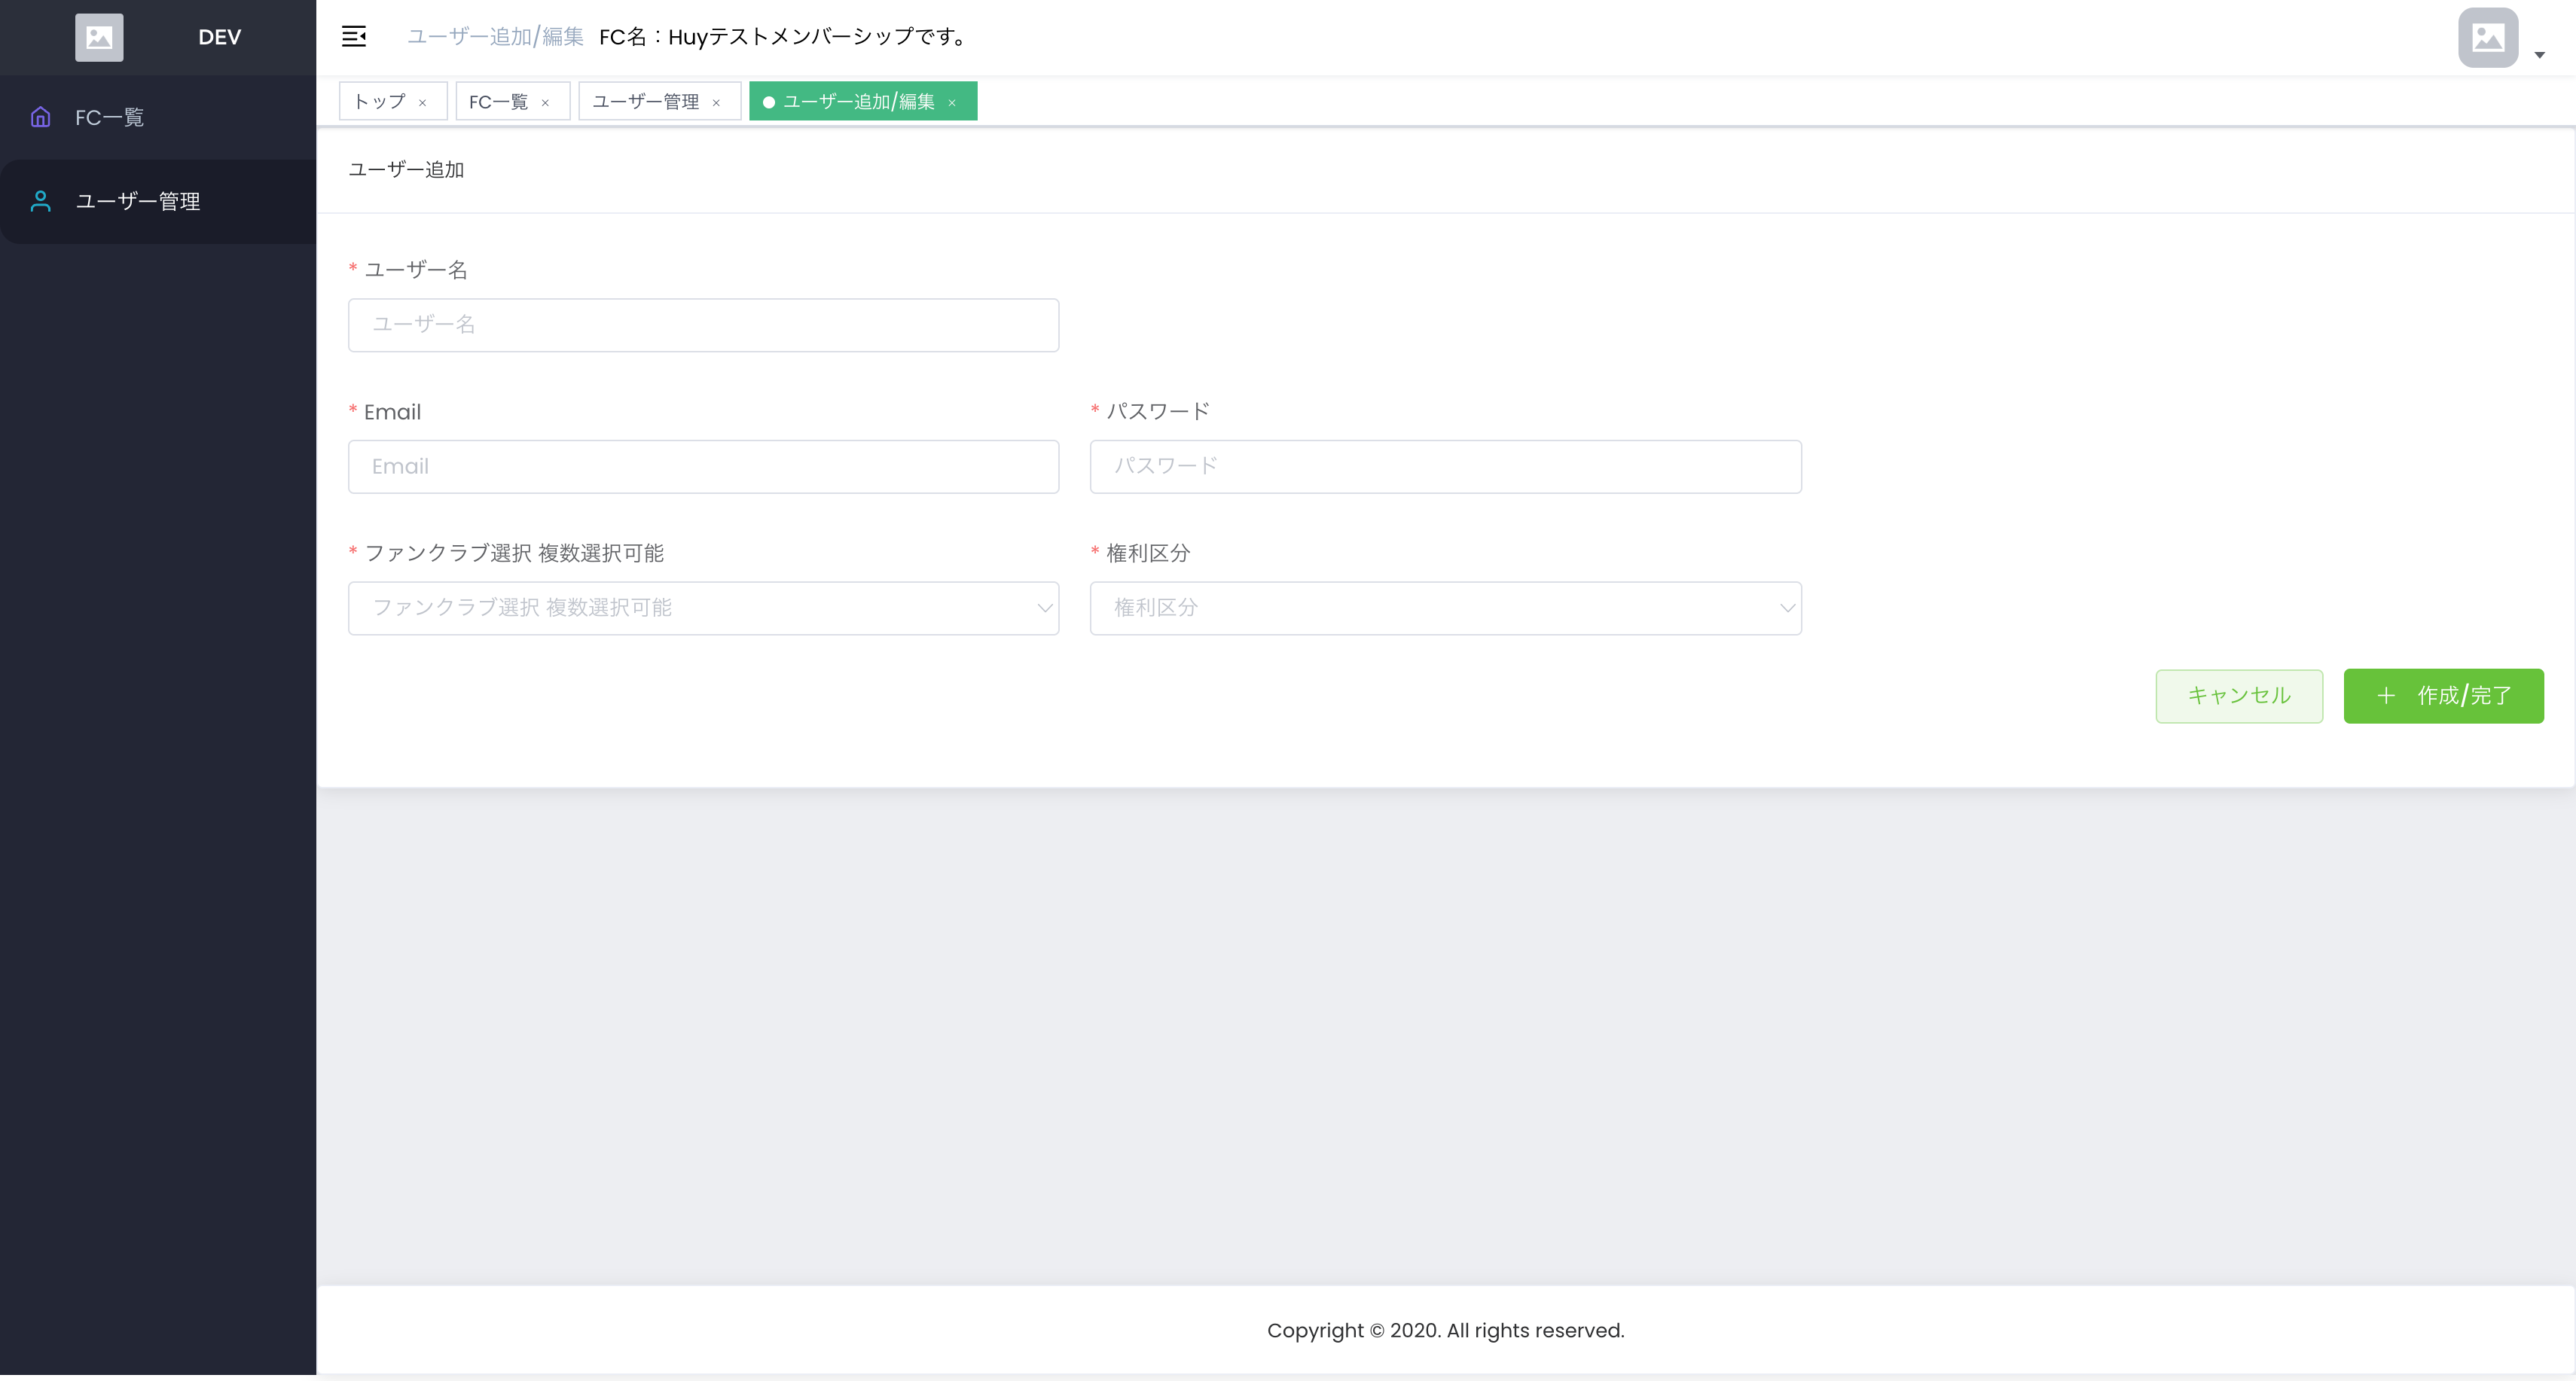Focus the Email input field
This screenshot has width=2576, height=1381.
click(703, 467)
